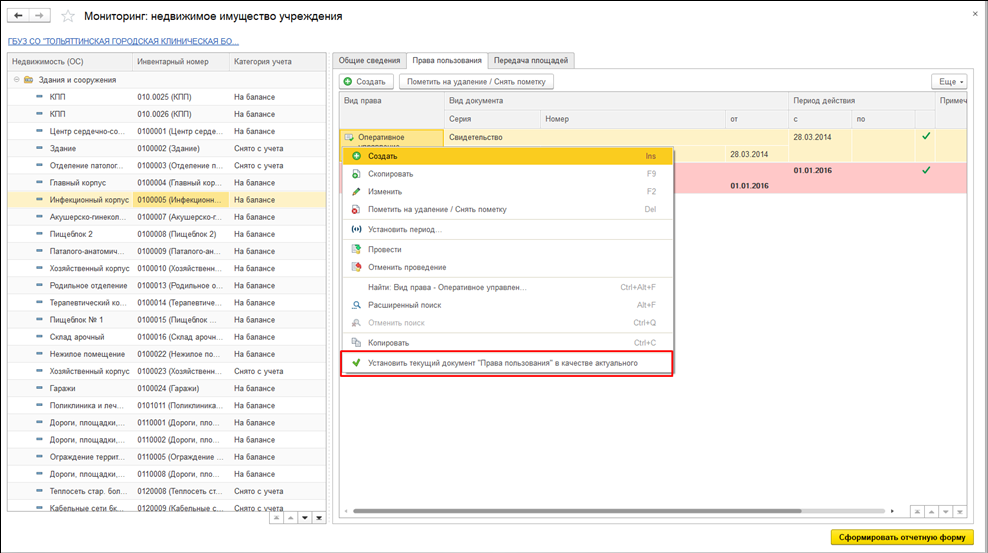The width and height of the screenshot is (988, 553).
Task: Collapse the Здания и сооружения tree group
Action: pos(16,79)
